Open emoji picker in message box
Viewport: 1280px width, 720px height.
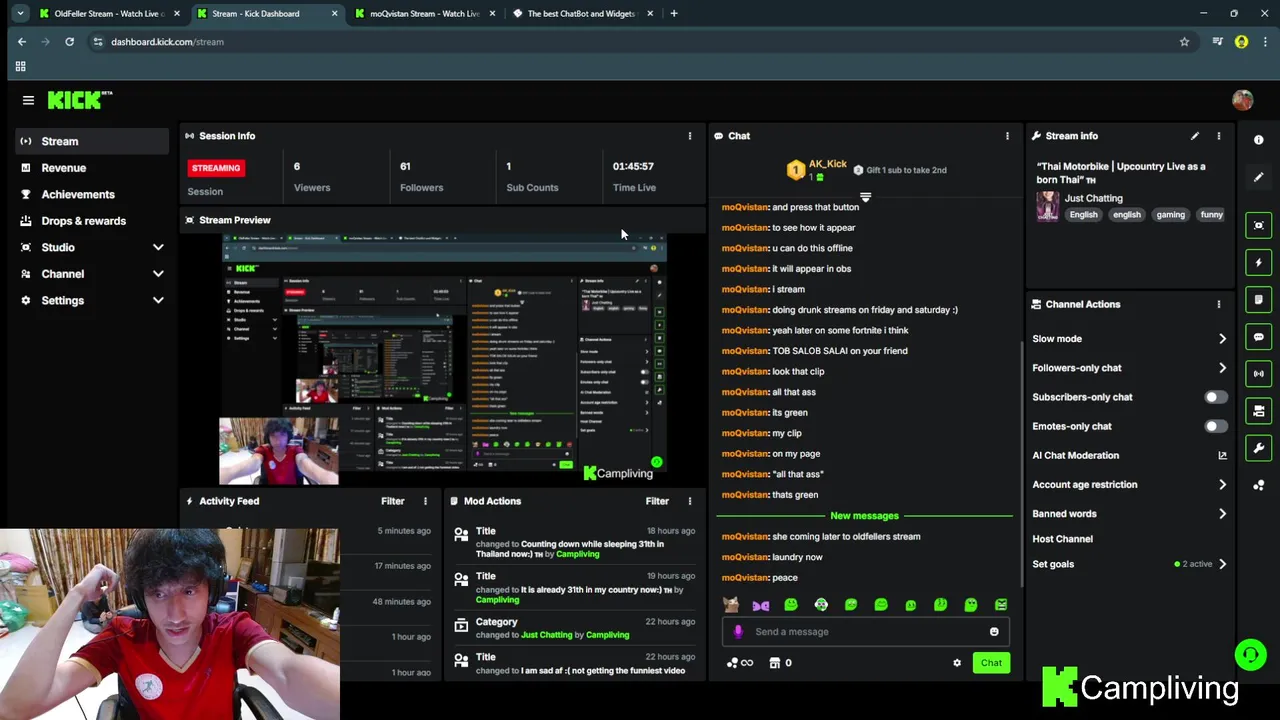coord(994,632)
